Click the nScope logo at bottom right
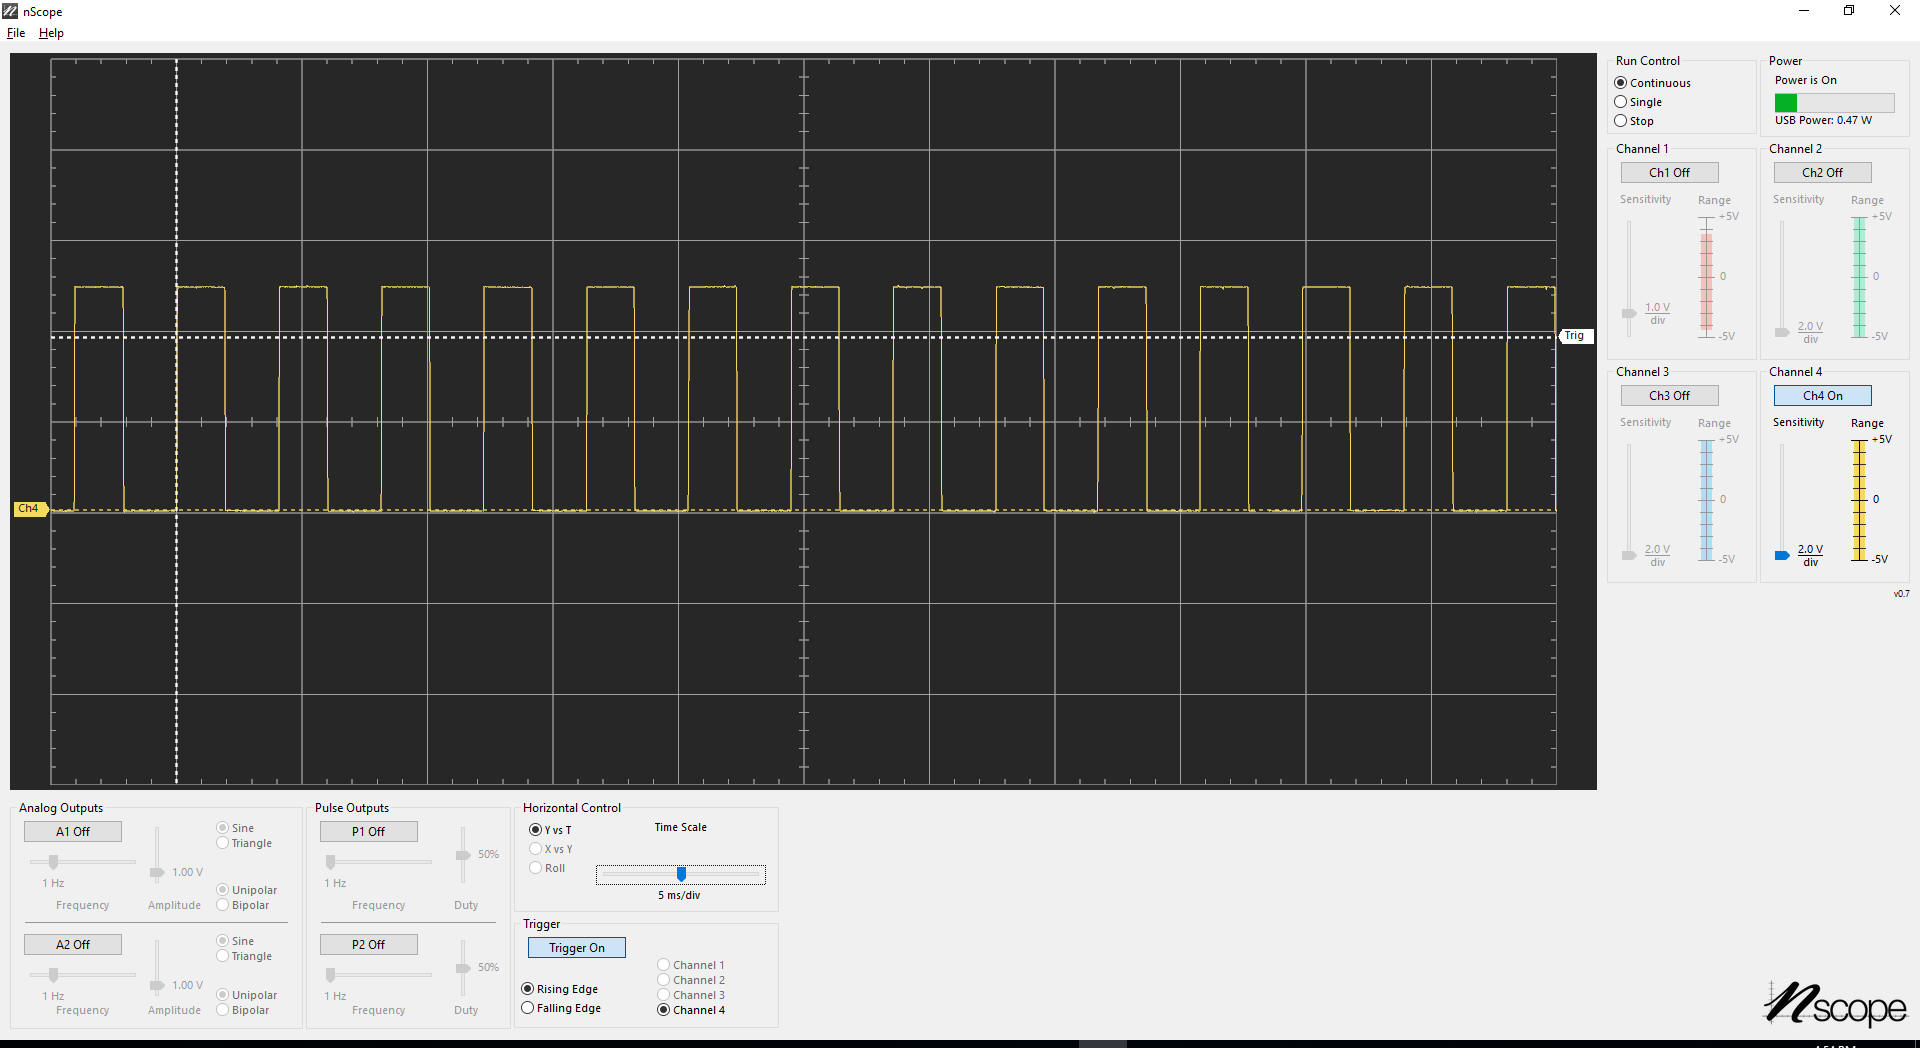The image size is (1920, 1048). pyautogui.click(x=1834, y=1004)
